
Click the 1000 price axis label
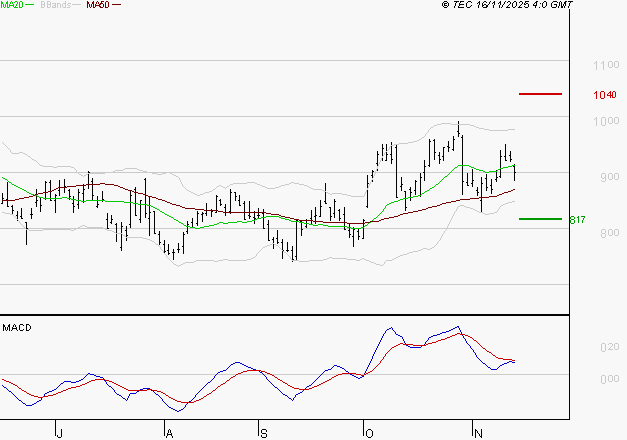click(x=606, y=121)
